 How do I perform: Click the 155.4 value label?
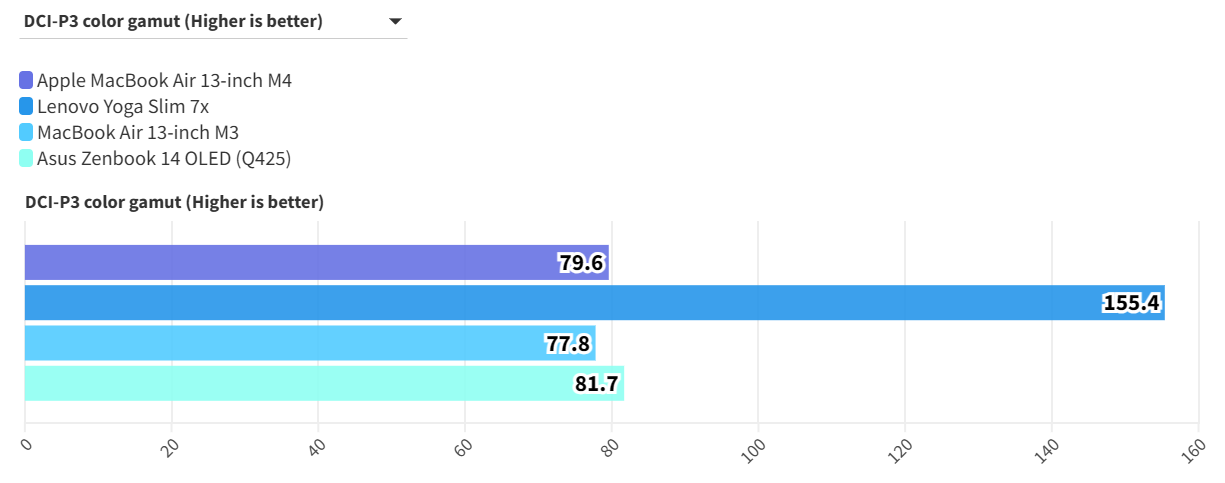(1132, 303)
